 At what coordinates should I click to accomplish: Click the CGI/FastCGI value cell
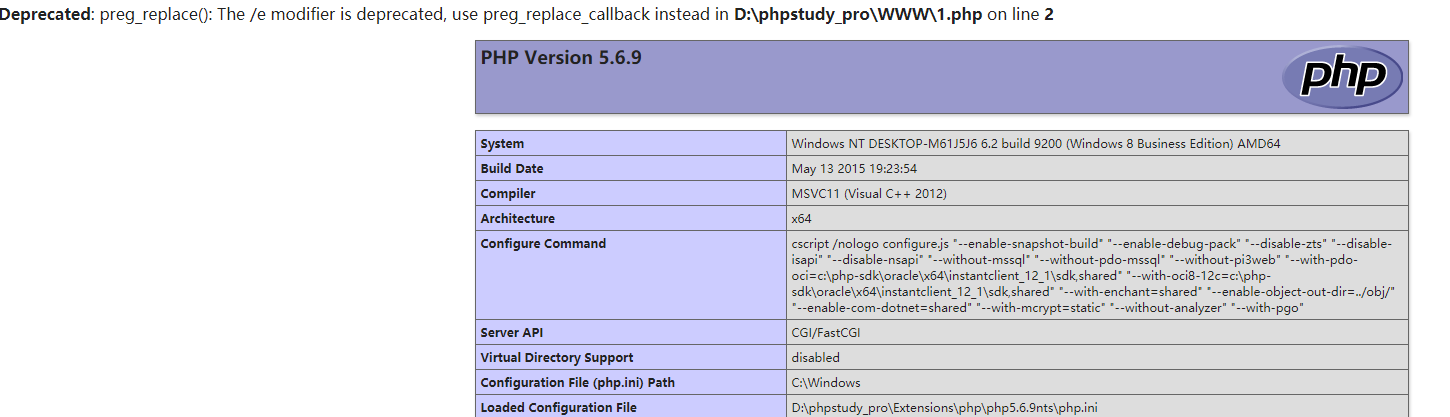(x=825, y=333)
